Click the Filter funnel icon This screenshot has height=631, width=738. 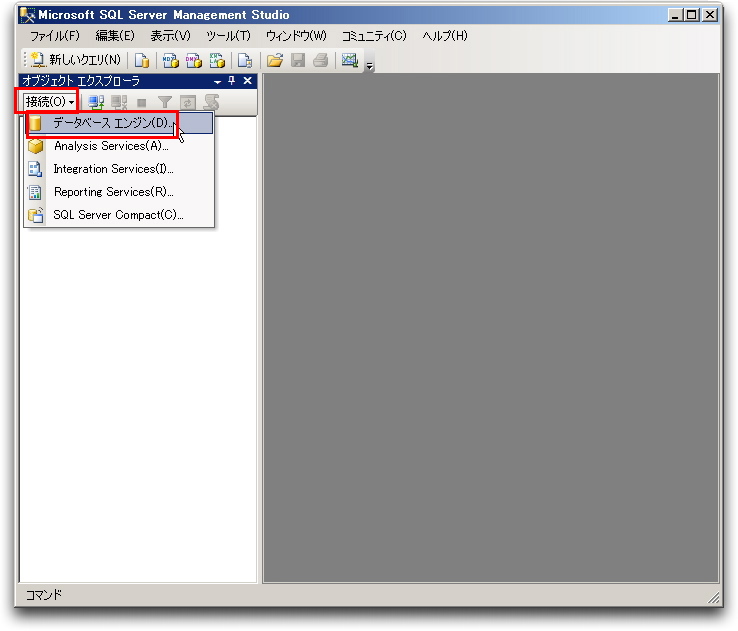[165, 102]
